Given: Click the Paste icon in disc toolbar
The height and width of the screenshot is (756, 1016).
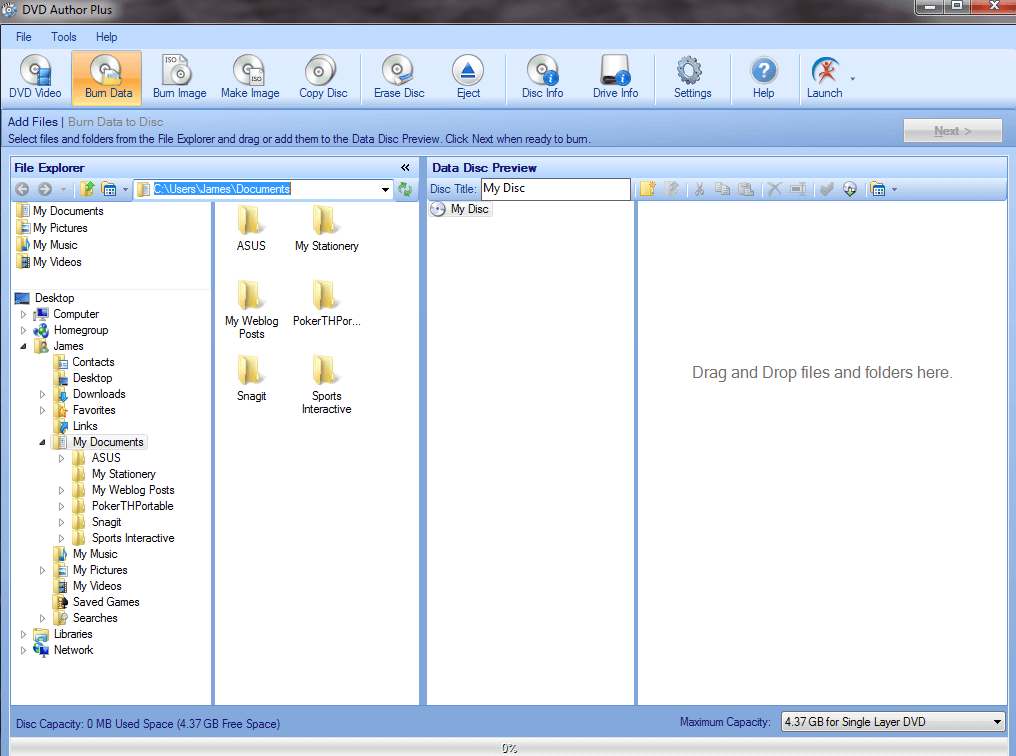Looking at the screenshot, I should pyautogui.click(x=746, y=189).
